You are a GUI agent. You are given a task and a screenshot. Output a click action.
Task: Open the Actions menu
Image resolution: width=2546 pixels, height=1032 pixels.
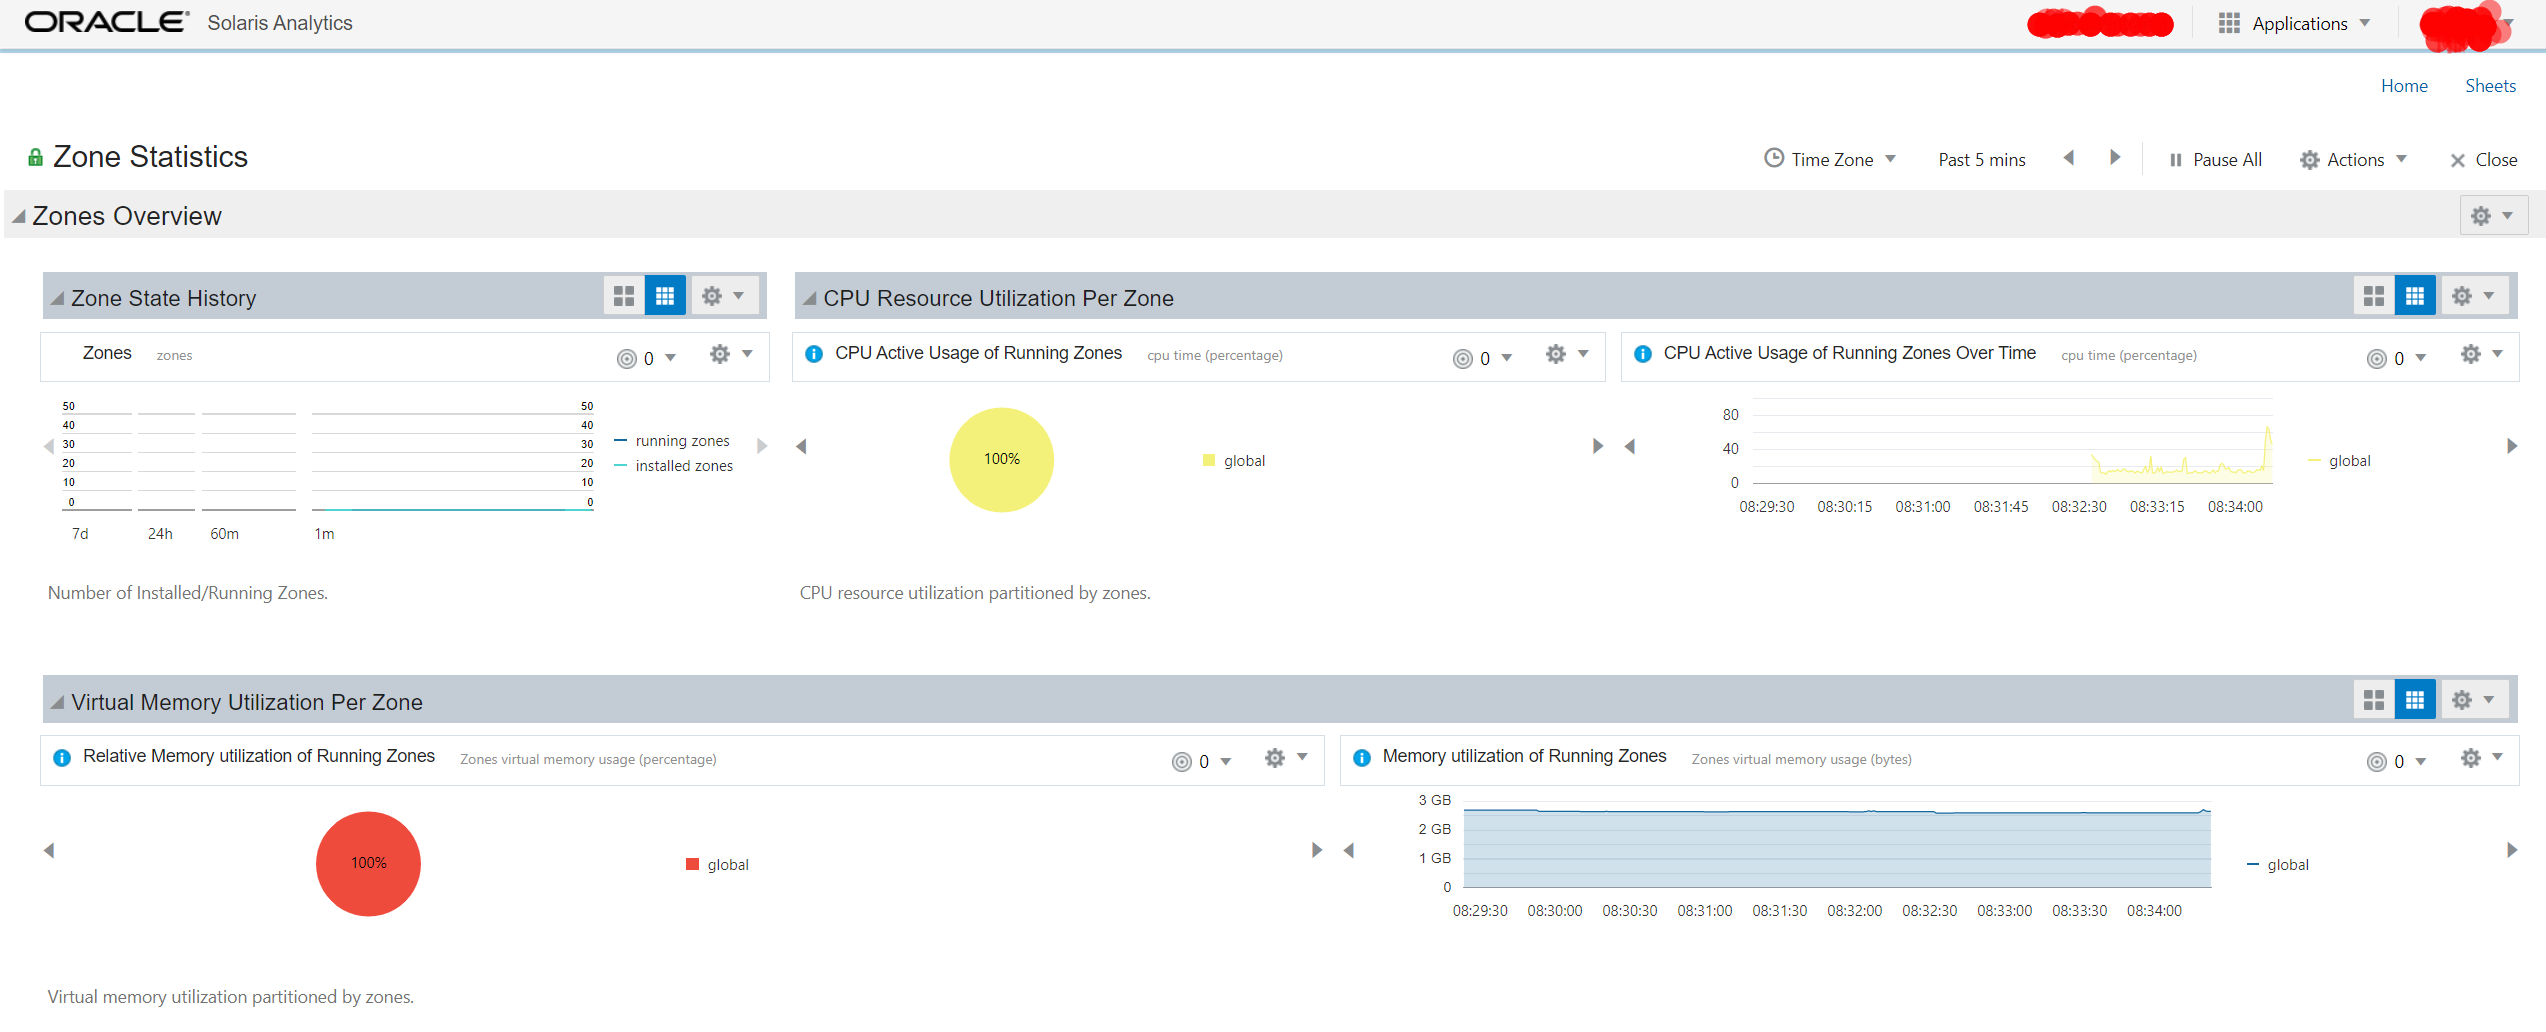pos(2354,160)
